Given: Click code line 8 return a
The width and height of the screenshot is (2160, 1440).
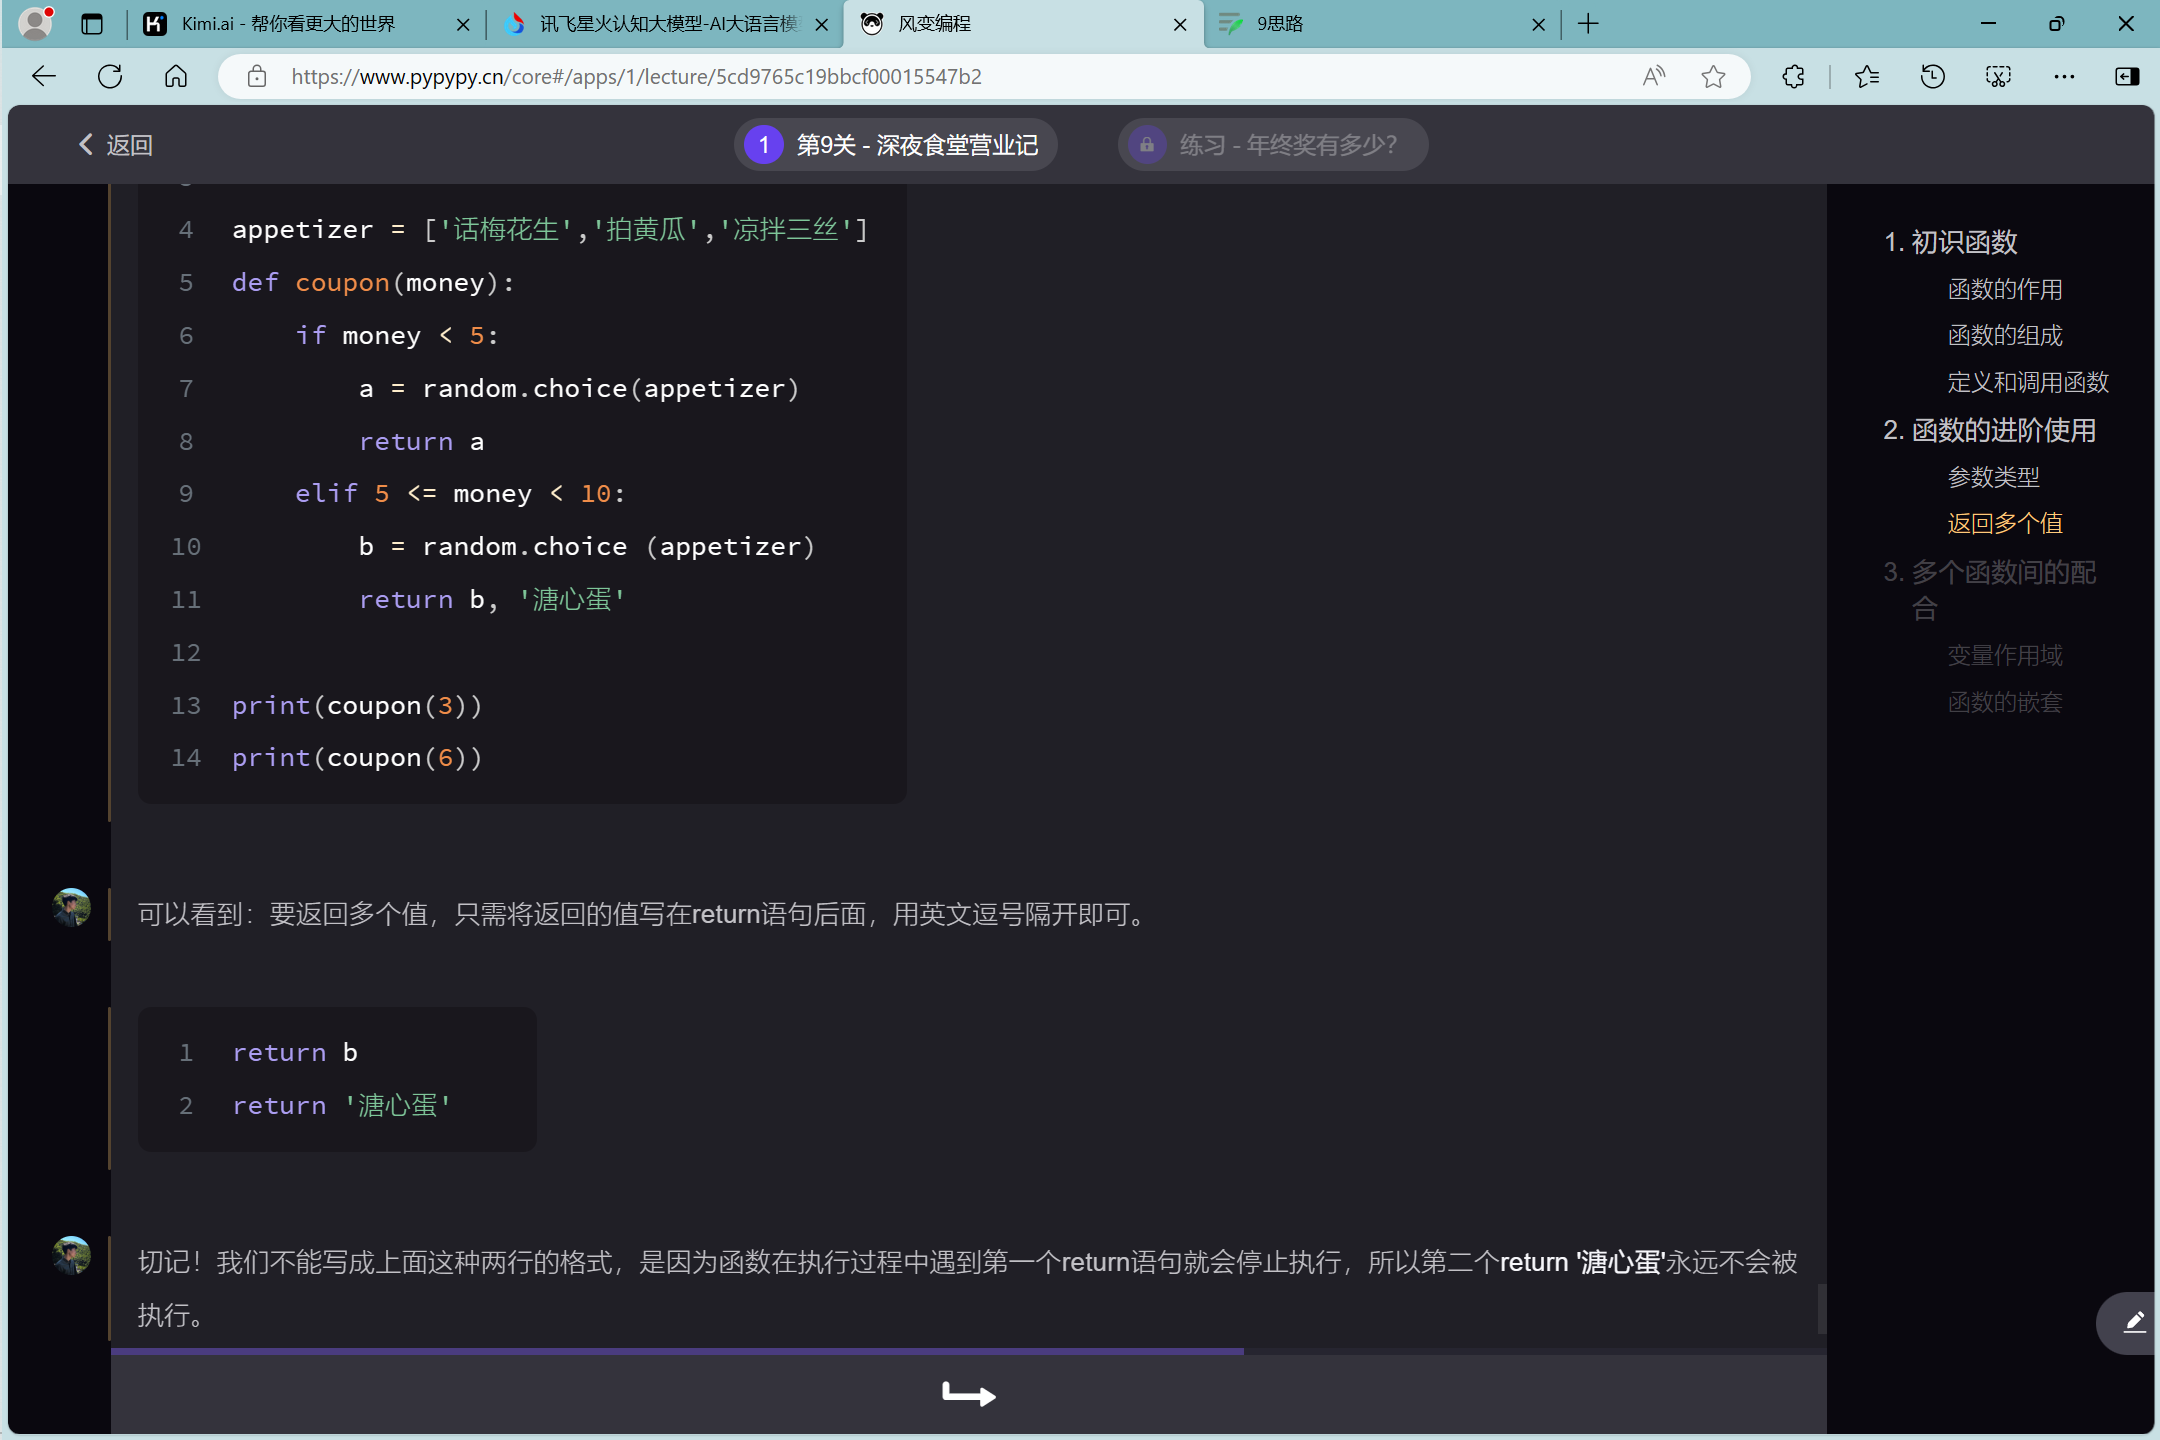Looking at the screenshot, I should 422,442.
